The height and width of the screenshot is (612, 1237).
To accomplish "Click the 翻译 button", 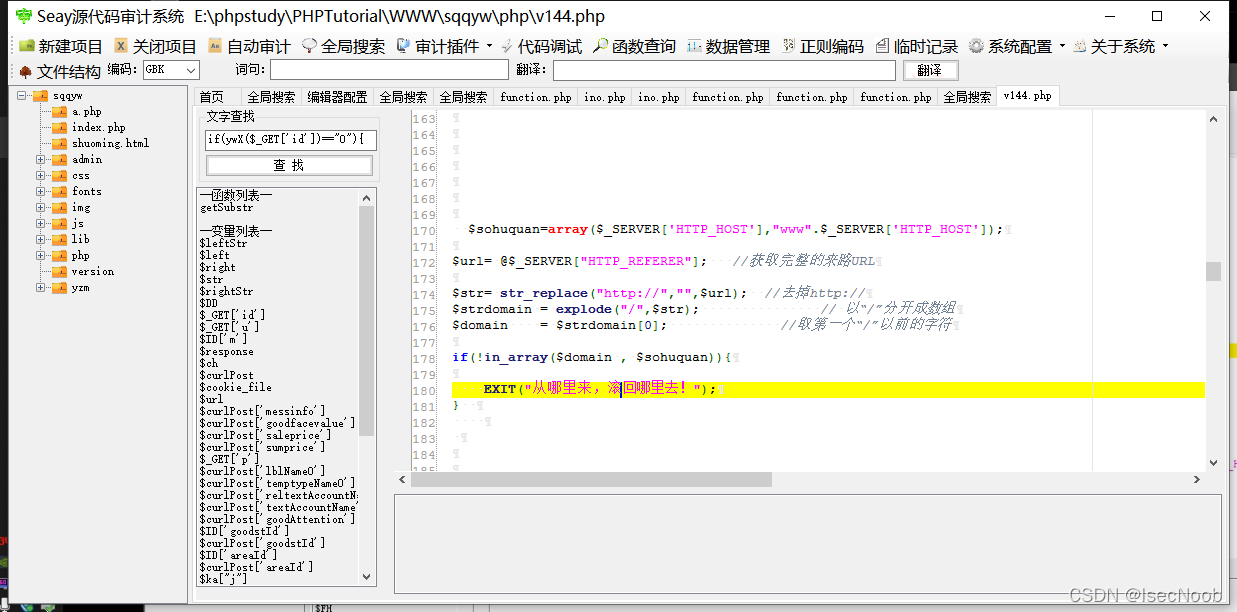I will 930,70.
